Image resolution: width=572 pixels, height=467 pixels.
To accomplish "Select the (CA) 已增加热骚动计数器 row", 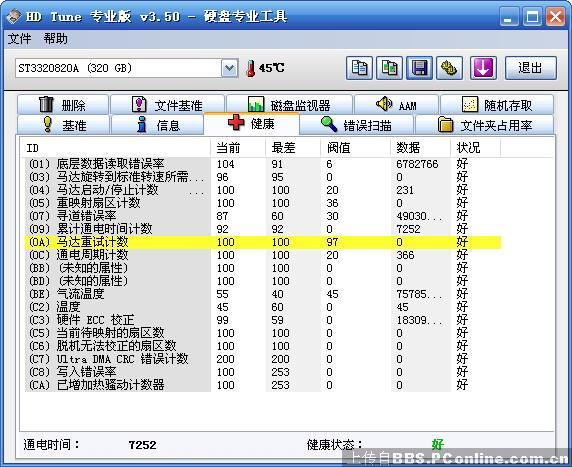I will 263,385.
